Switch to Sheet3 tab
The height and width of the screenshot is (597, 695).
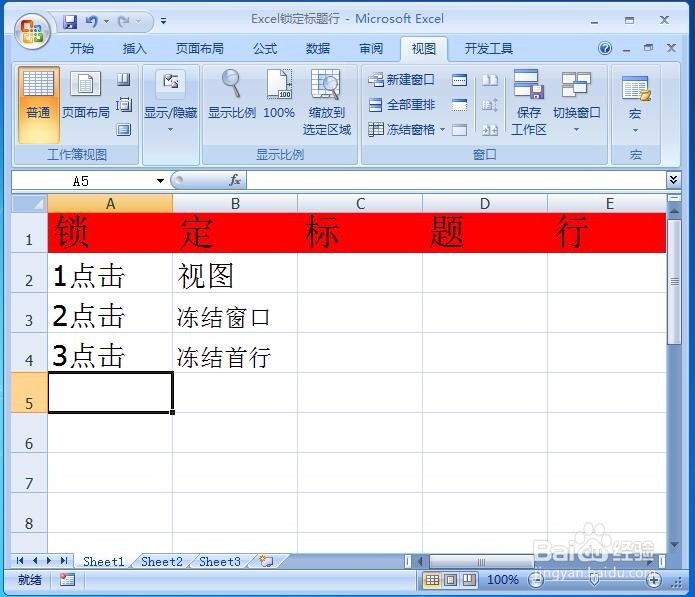[220, 562]
